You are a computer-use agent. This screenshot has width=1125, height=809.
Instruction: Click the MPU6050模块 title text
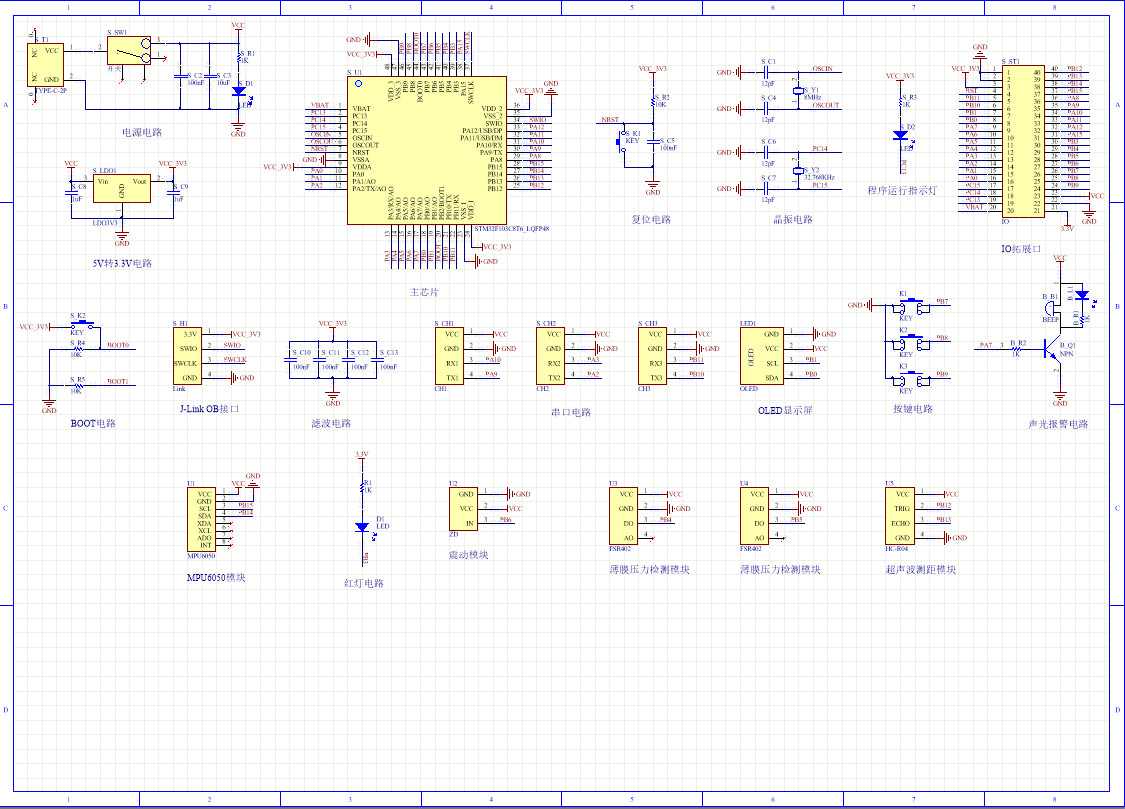point(216,577)
